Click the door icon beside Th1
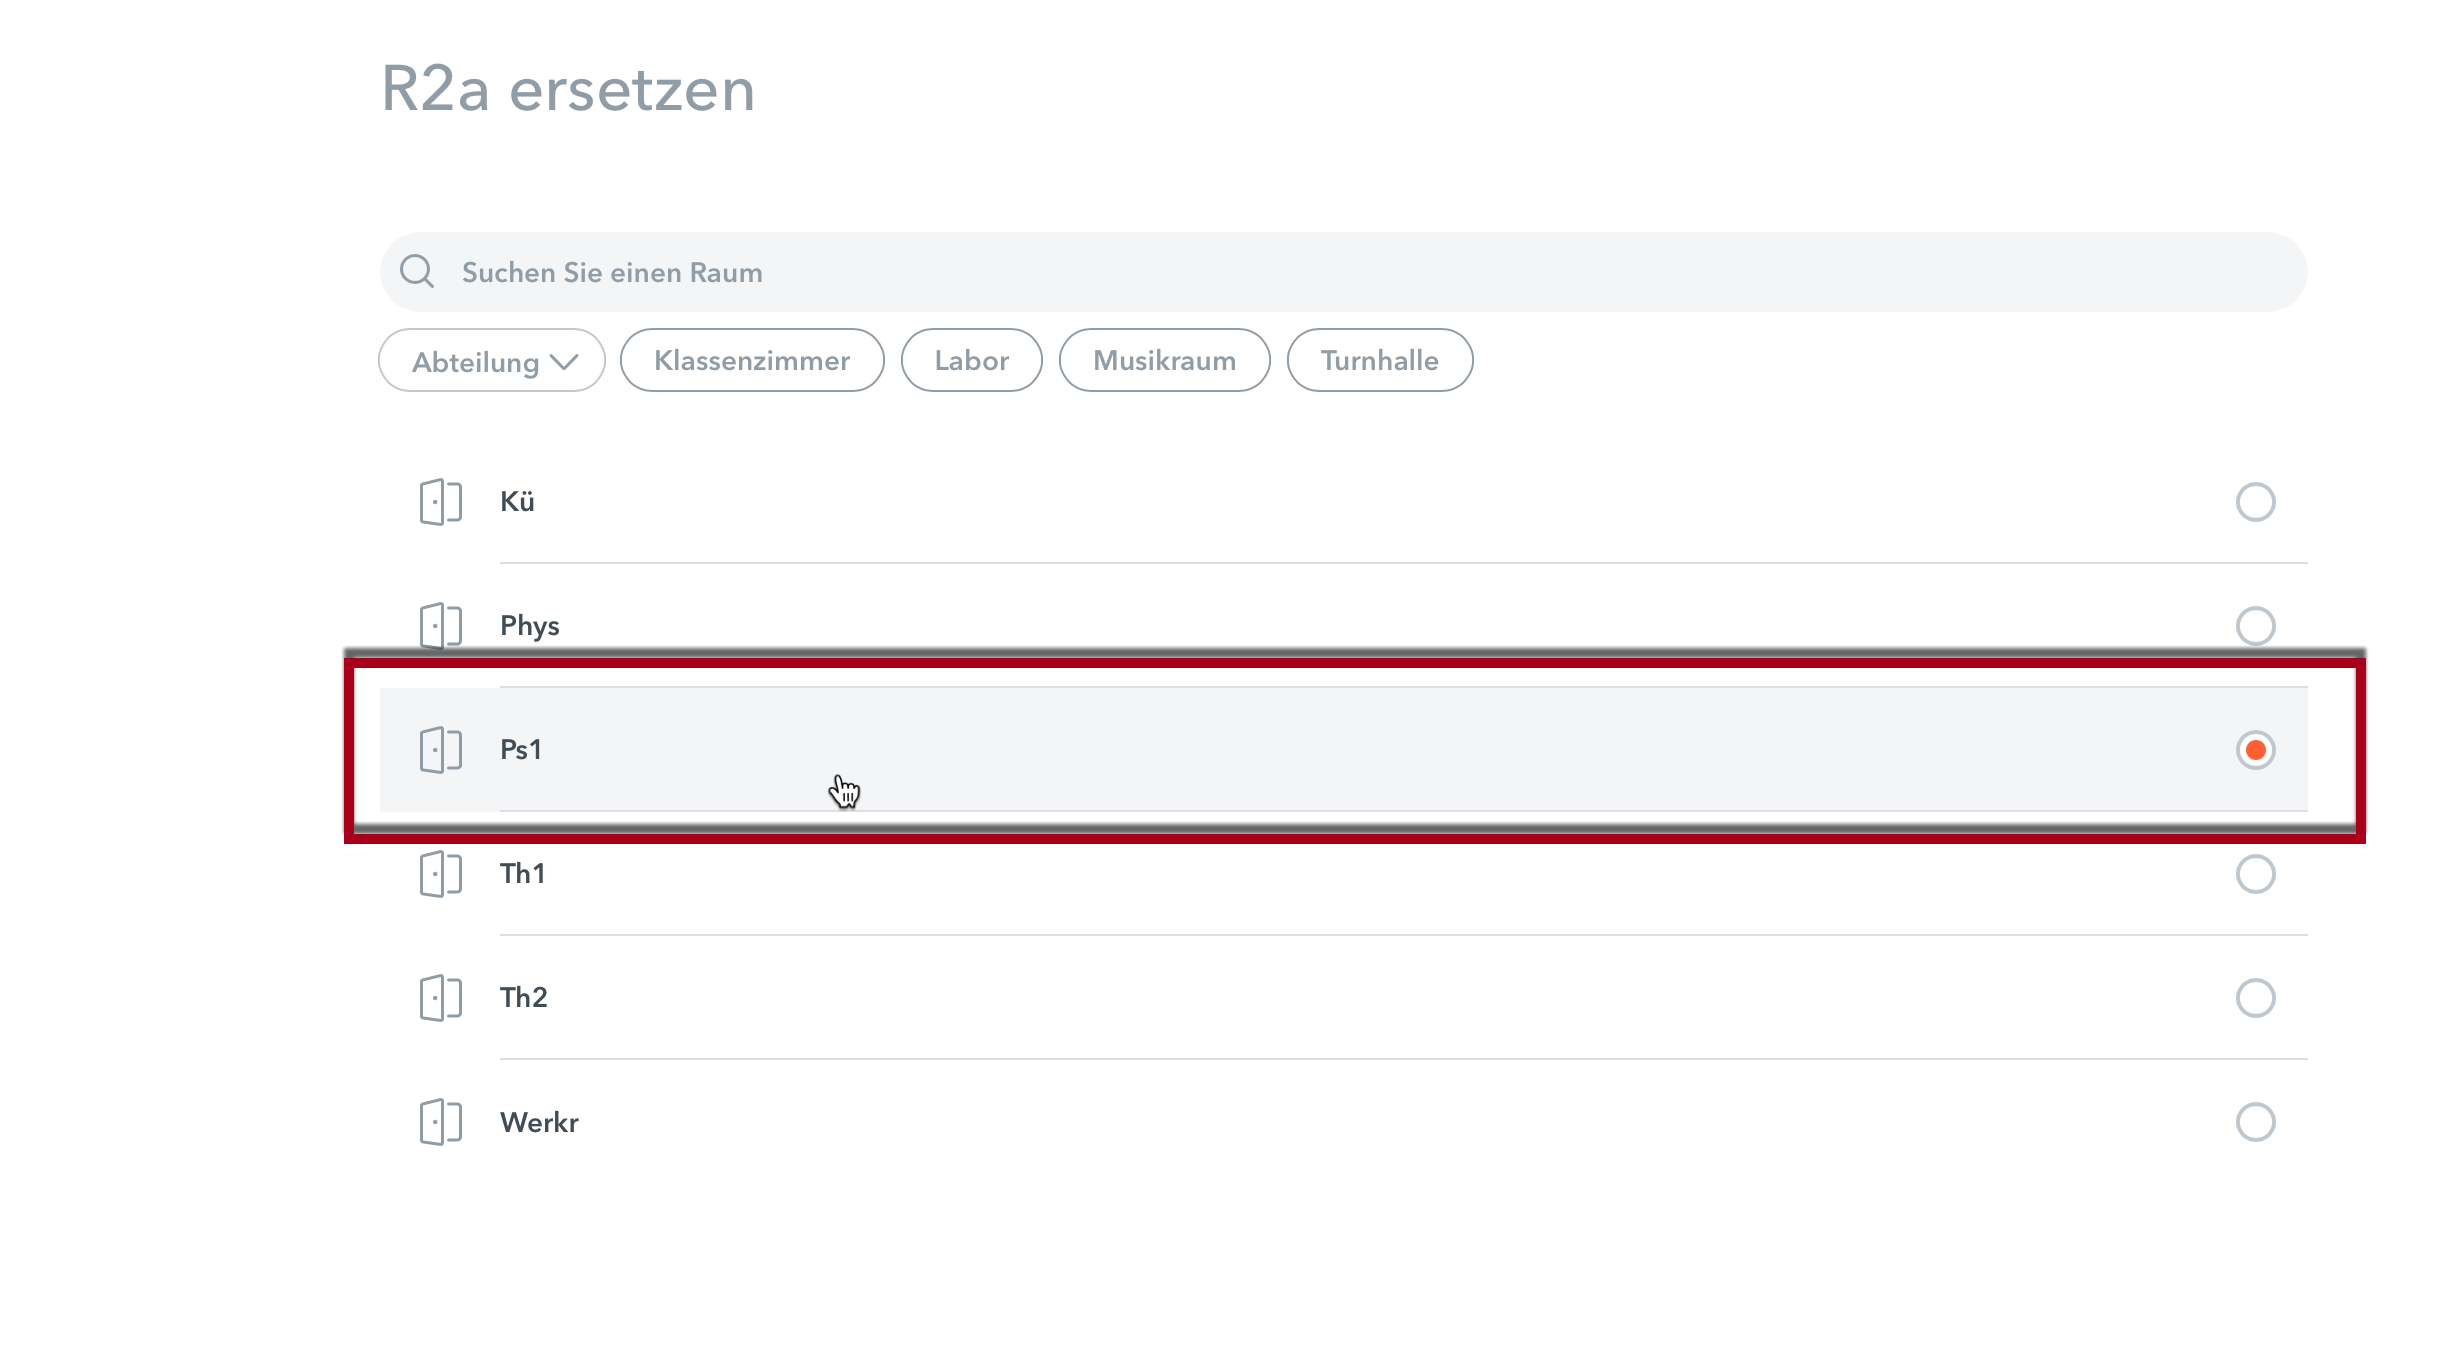The height and width of the screenshot is (1350, 2440). tap(440, 874)
